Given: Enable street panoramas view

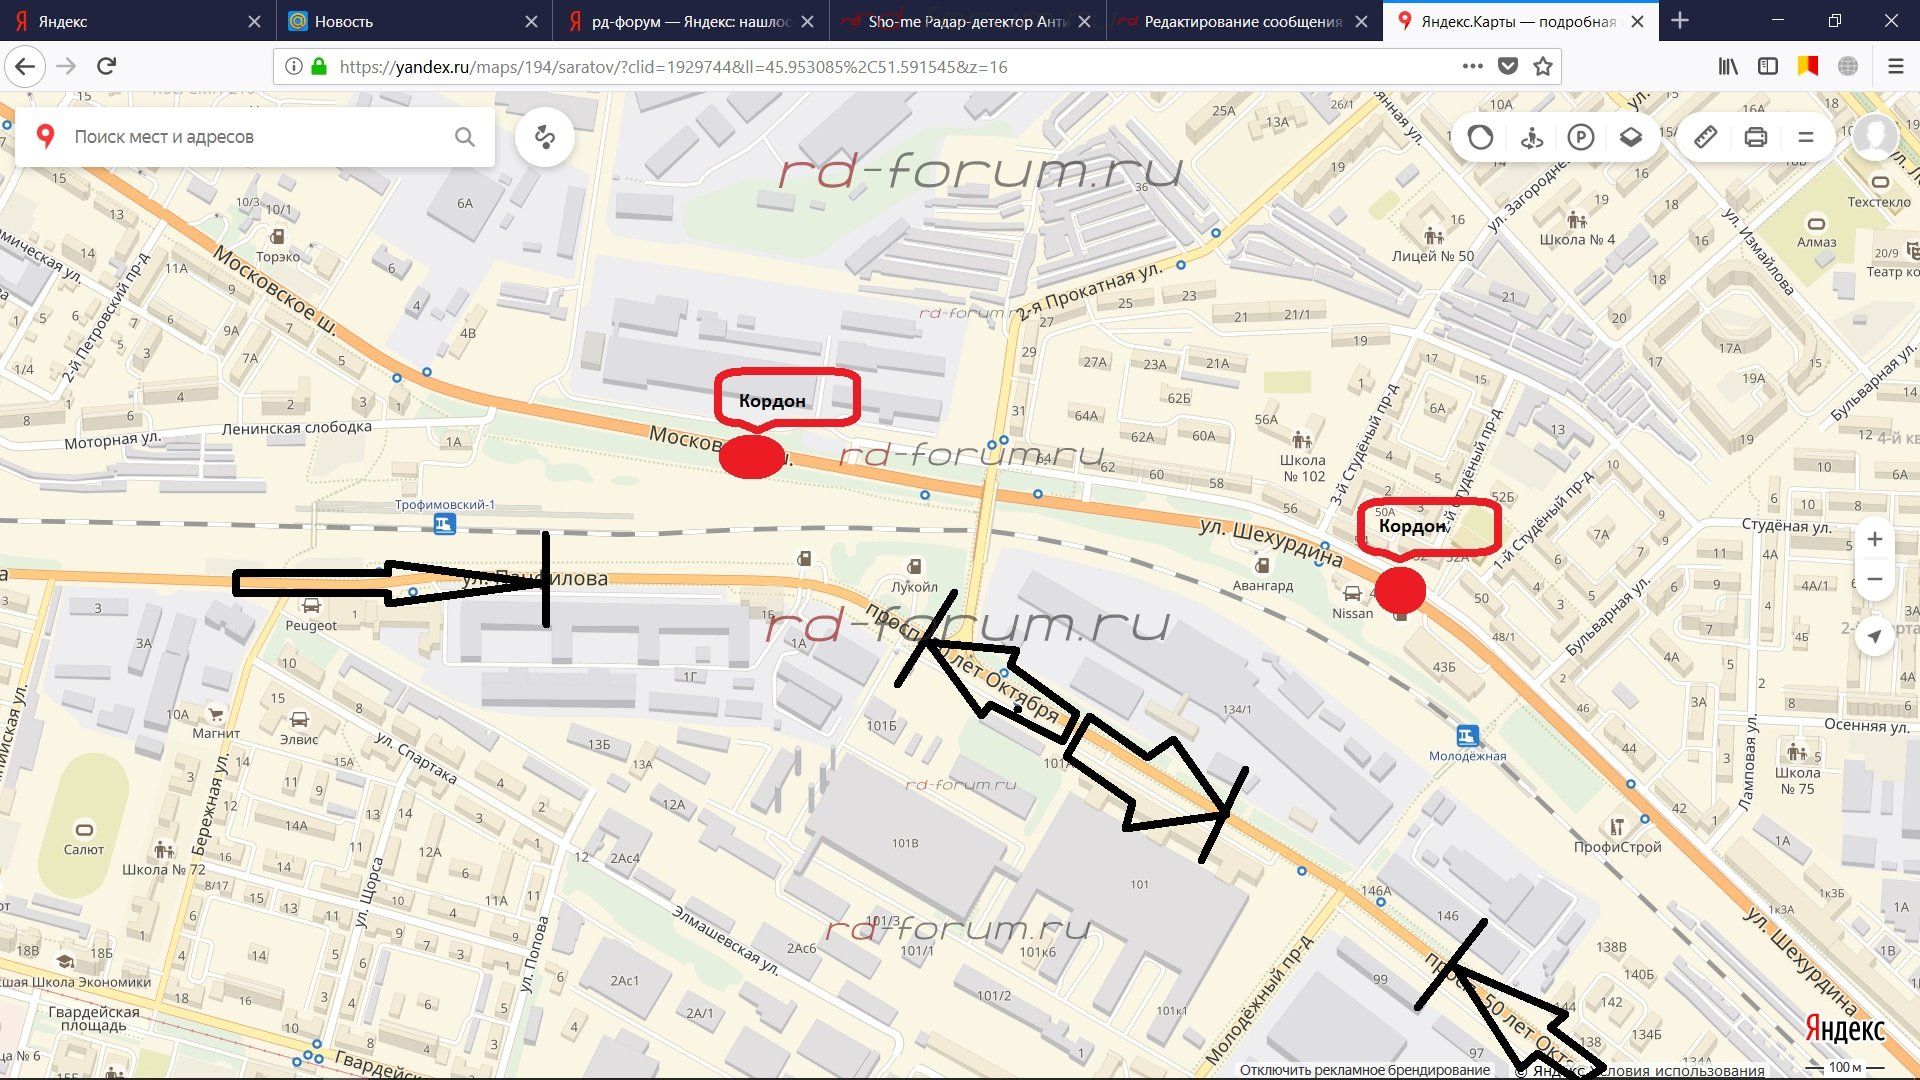Looking at the screenshot, I should [x=1531, y=137].
